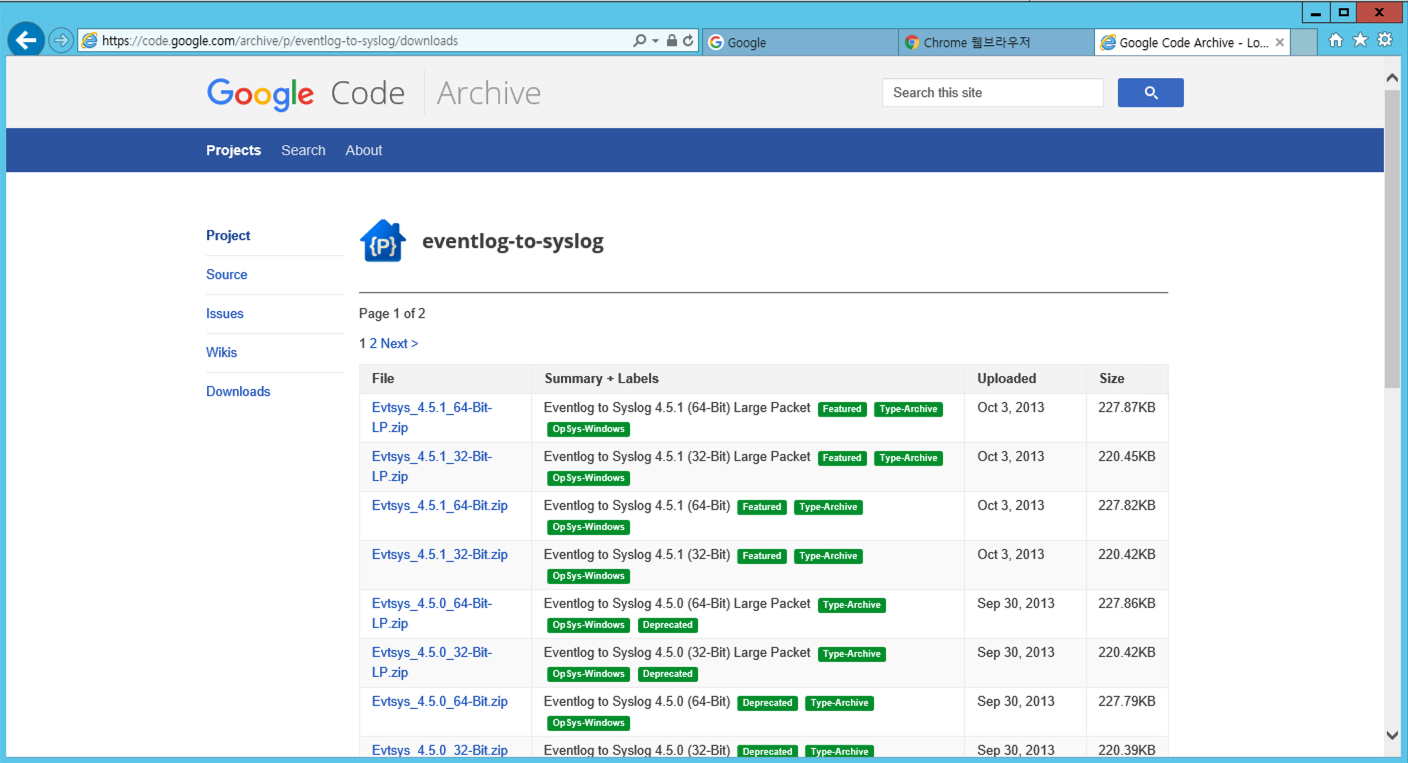
Task: Click the Page 1 of 2 text
Action: tap(392, 313)
